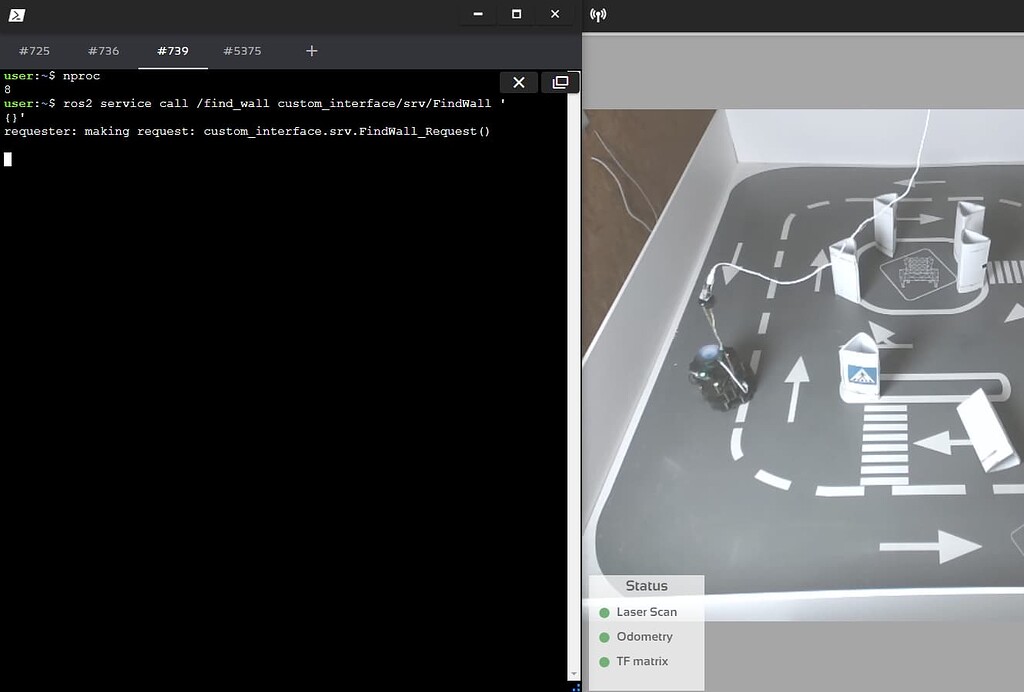1024x692 pixels.
Task: Click the 'nproc' command text in terminal
Action: (x=82, y=76)
